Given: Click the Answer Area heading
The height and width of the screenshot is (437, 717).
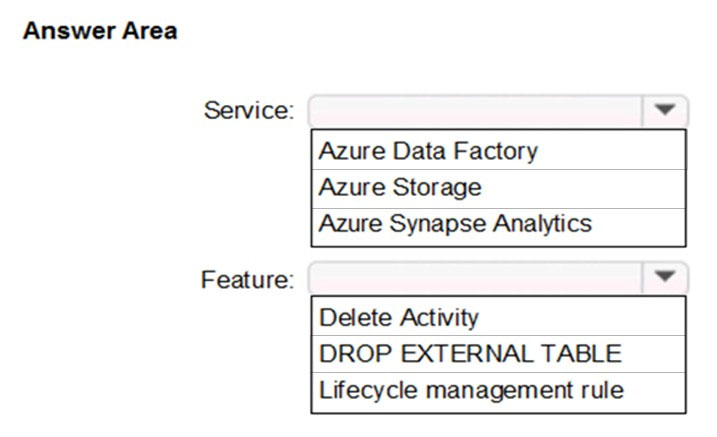Looking at the screenshot, I should (x=100, y=31).
